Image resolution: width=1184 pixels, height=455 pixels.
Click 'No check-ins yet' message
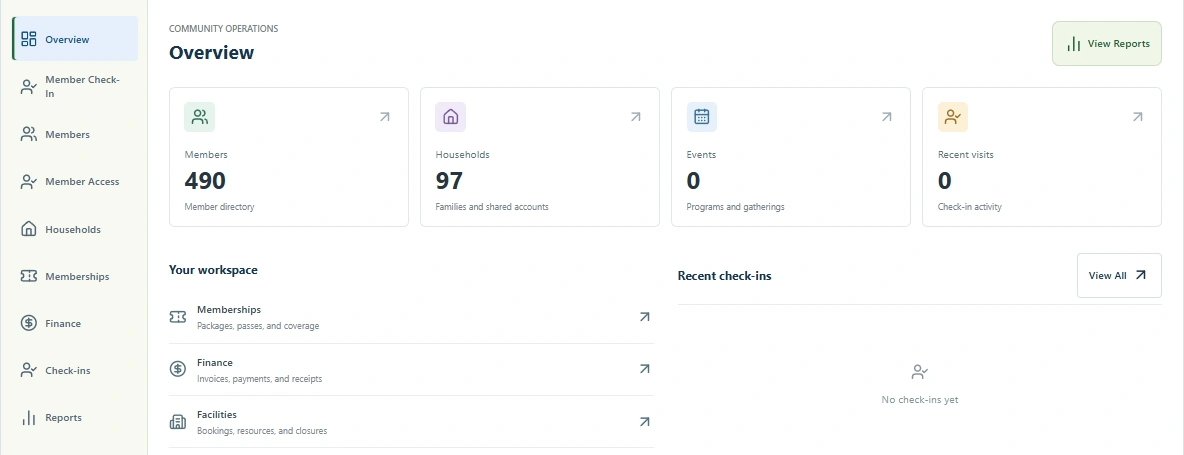click(x=920, y=400)
